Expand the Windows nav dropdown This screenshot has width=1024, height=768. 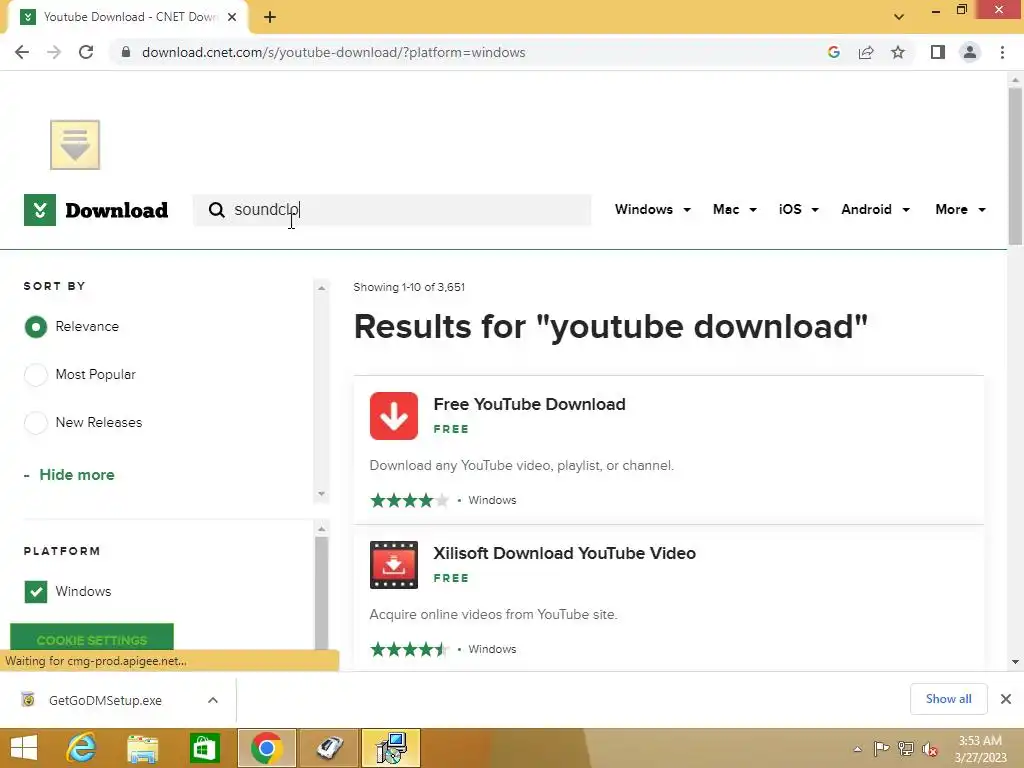(652, 210)
